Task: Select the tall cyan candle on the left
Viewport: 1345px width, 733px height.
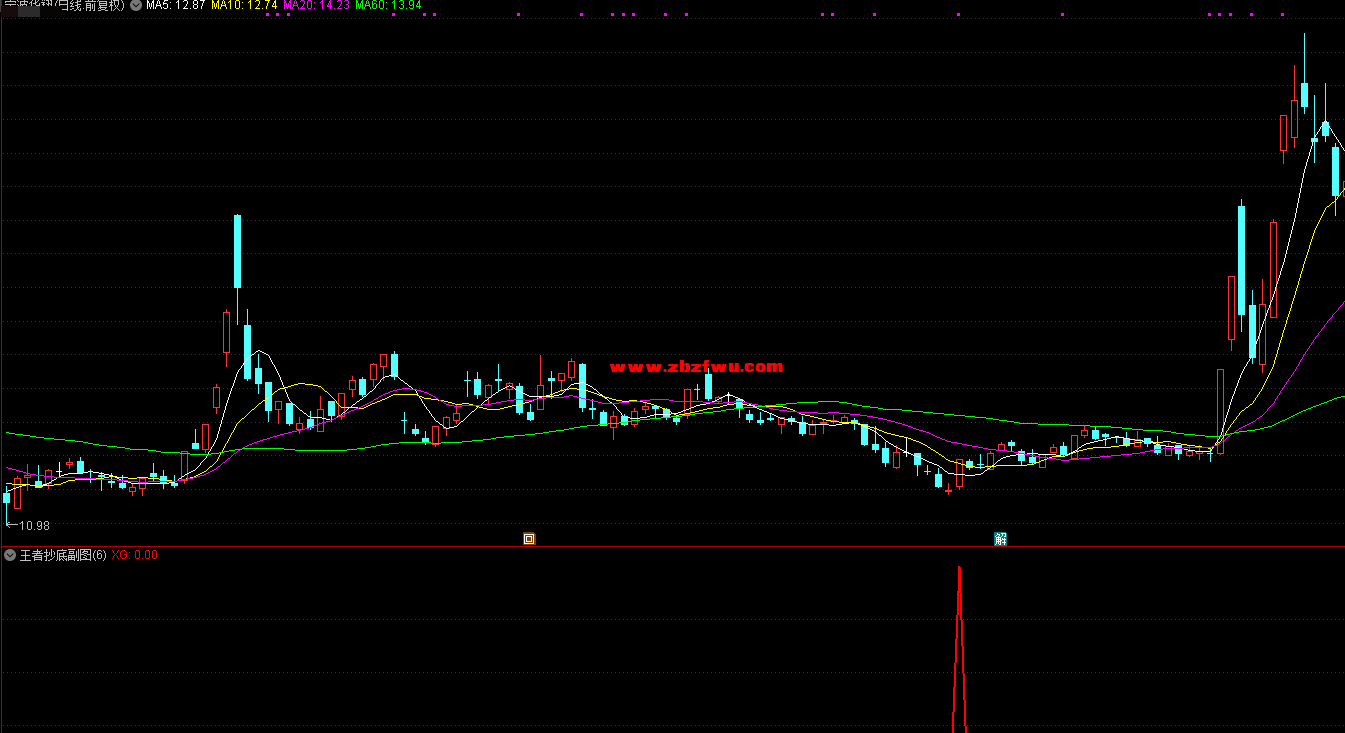Action: click(238, 250)
